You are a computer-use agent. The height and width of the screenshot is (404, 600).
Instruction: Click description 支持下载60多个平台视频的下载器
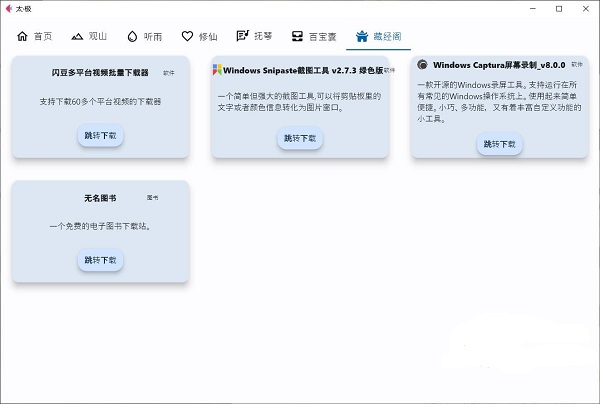pyautogui.click(x=100, y=101)
